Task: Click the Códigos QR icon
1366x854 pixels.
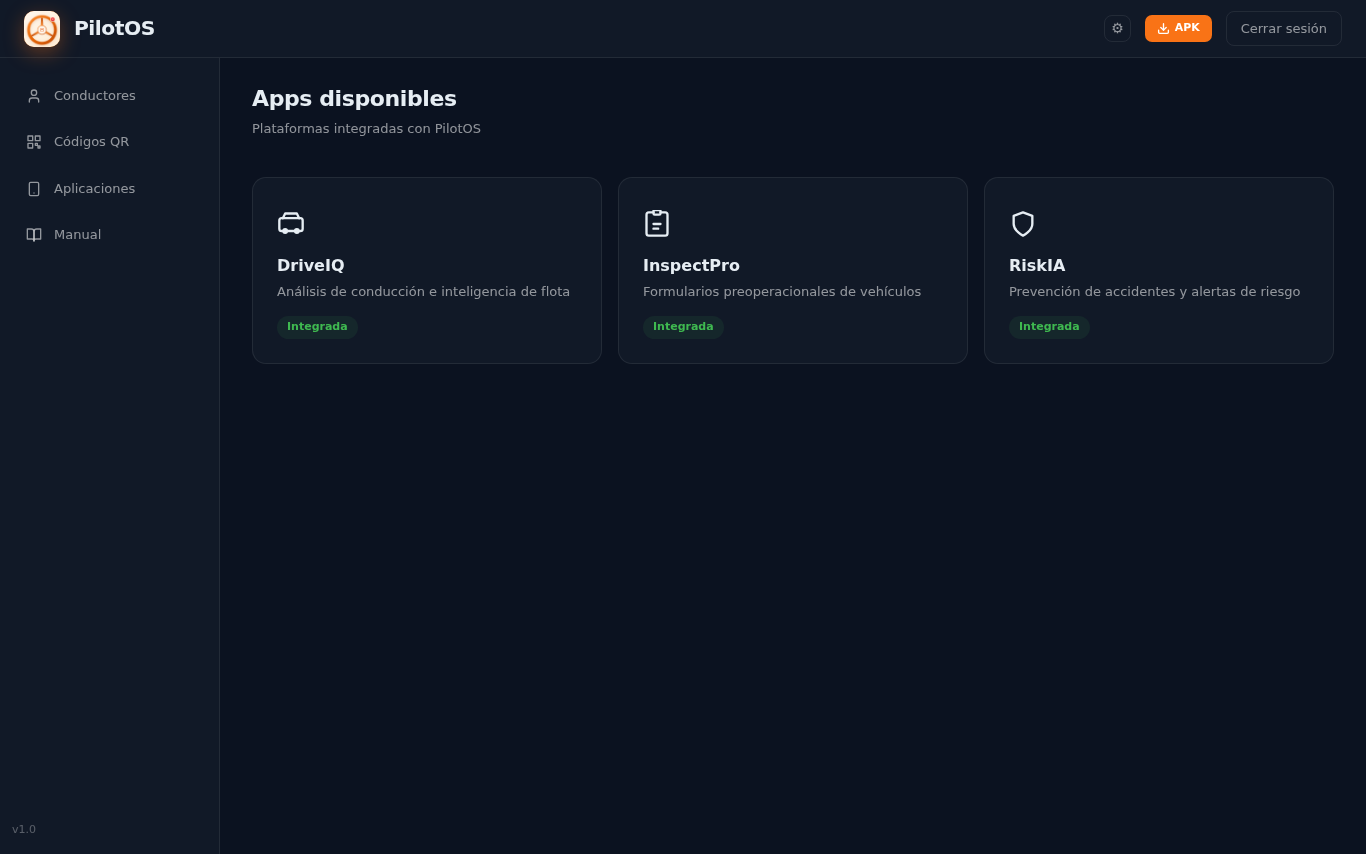Action: [x=34, y=142]
